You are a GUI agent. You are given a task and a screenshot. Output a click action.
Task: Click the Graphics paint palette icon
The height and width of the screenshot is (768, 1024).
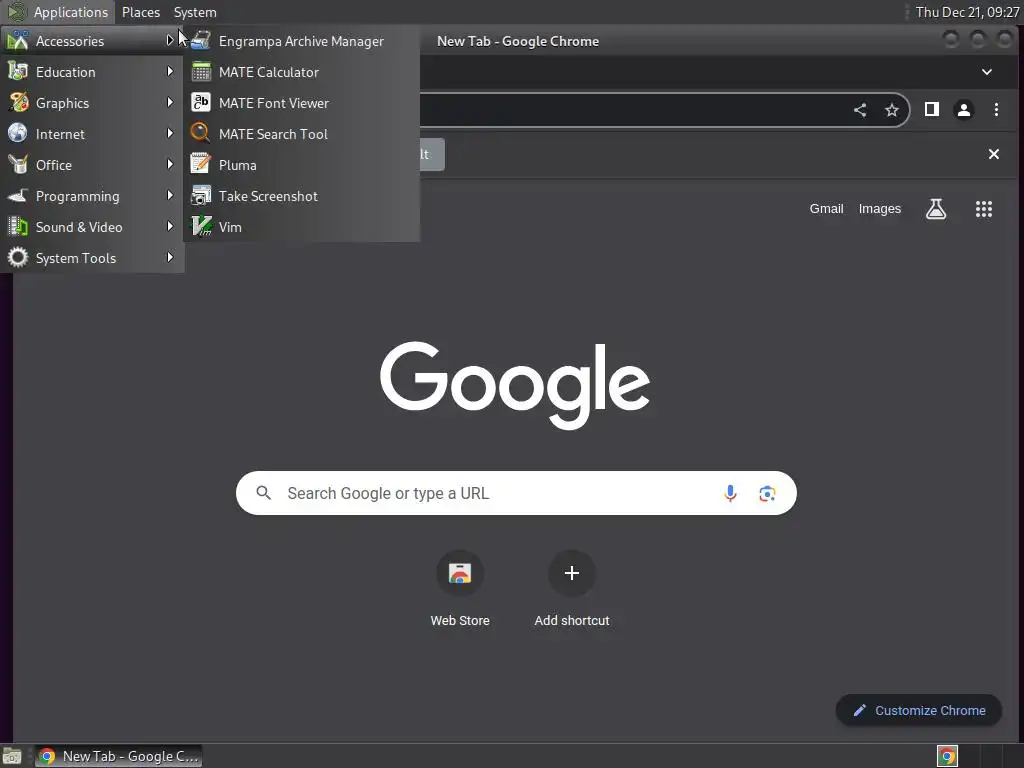(x=18, y=103)
